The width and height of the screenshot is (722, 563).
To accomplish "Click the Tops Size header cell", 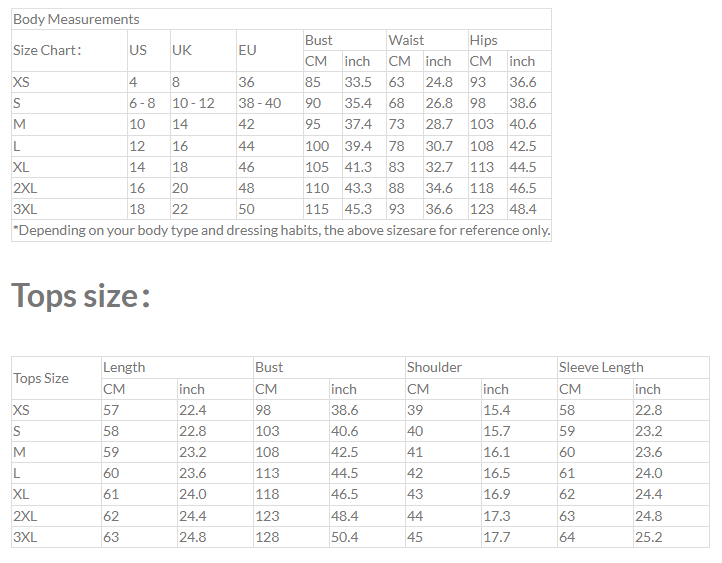I will [x=41, y=378].
